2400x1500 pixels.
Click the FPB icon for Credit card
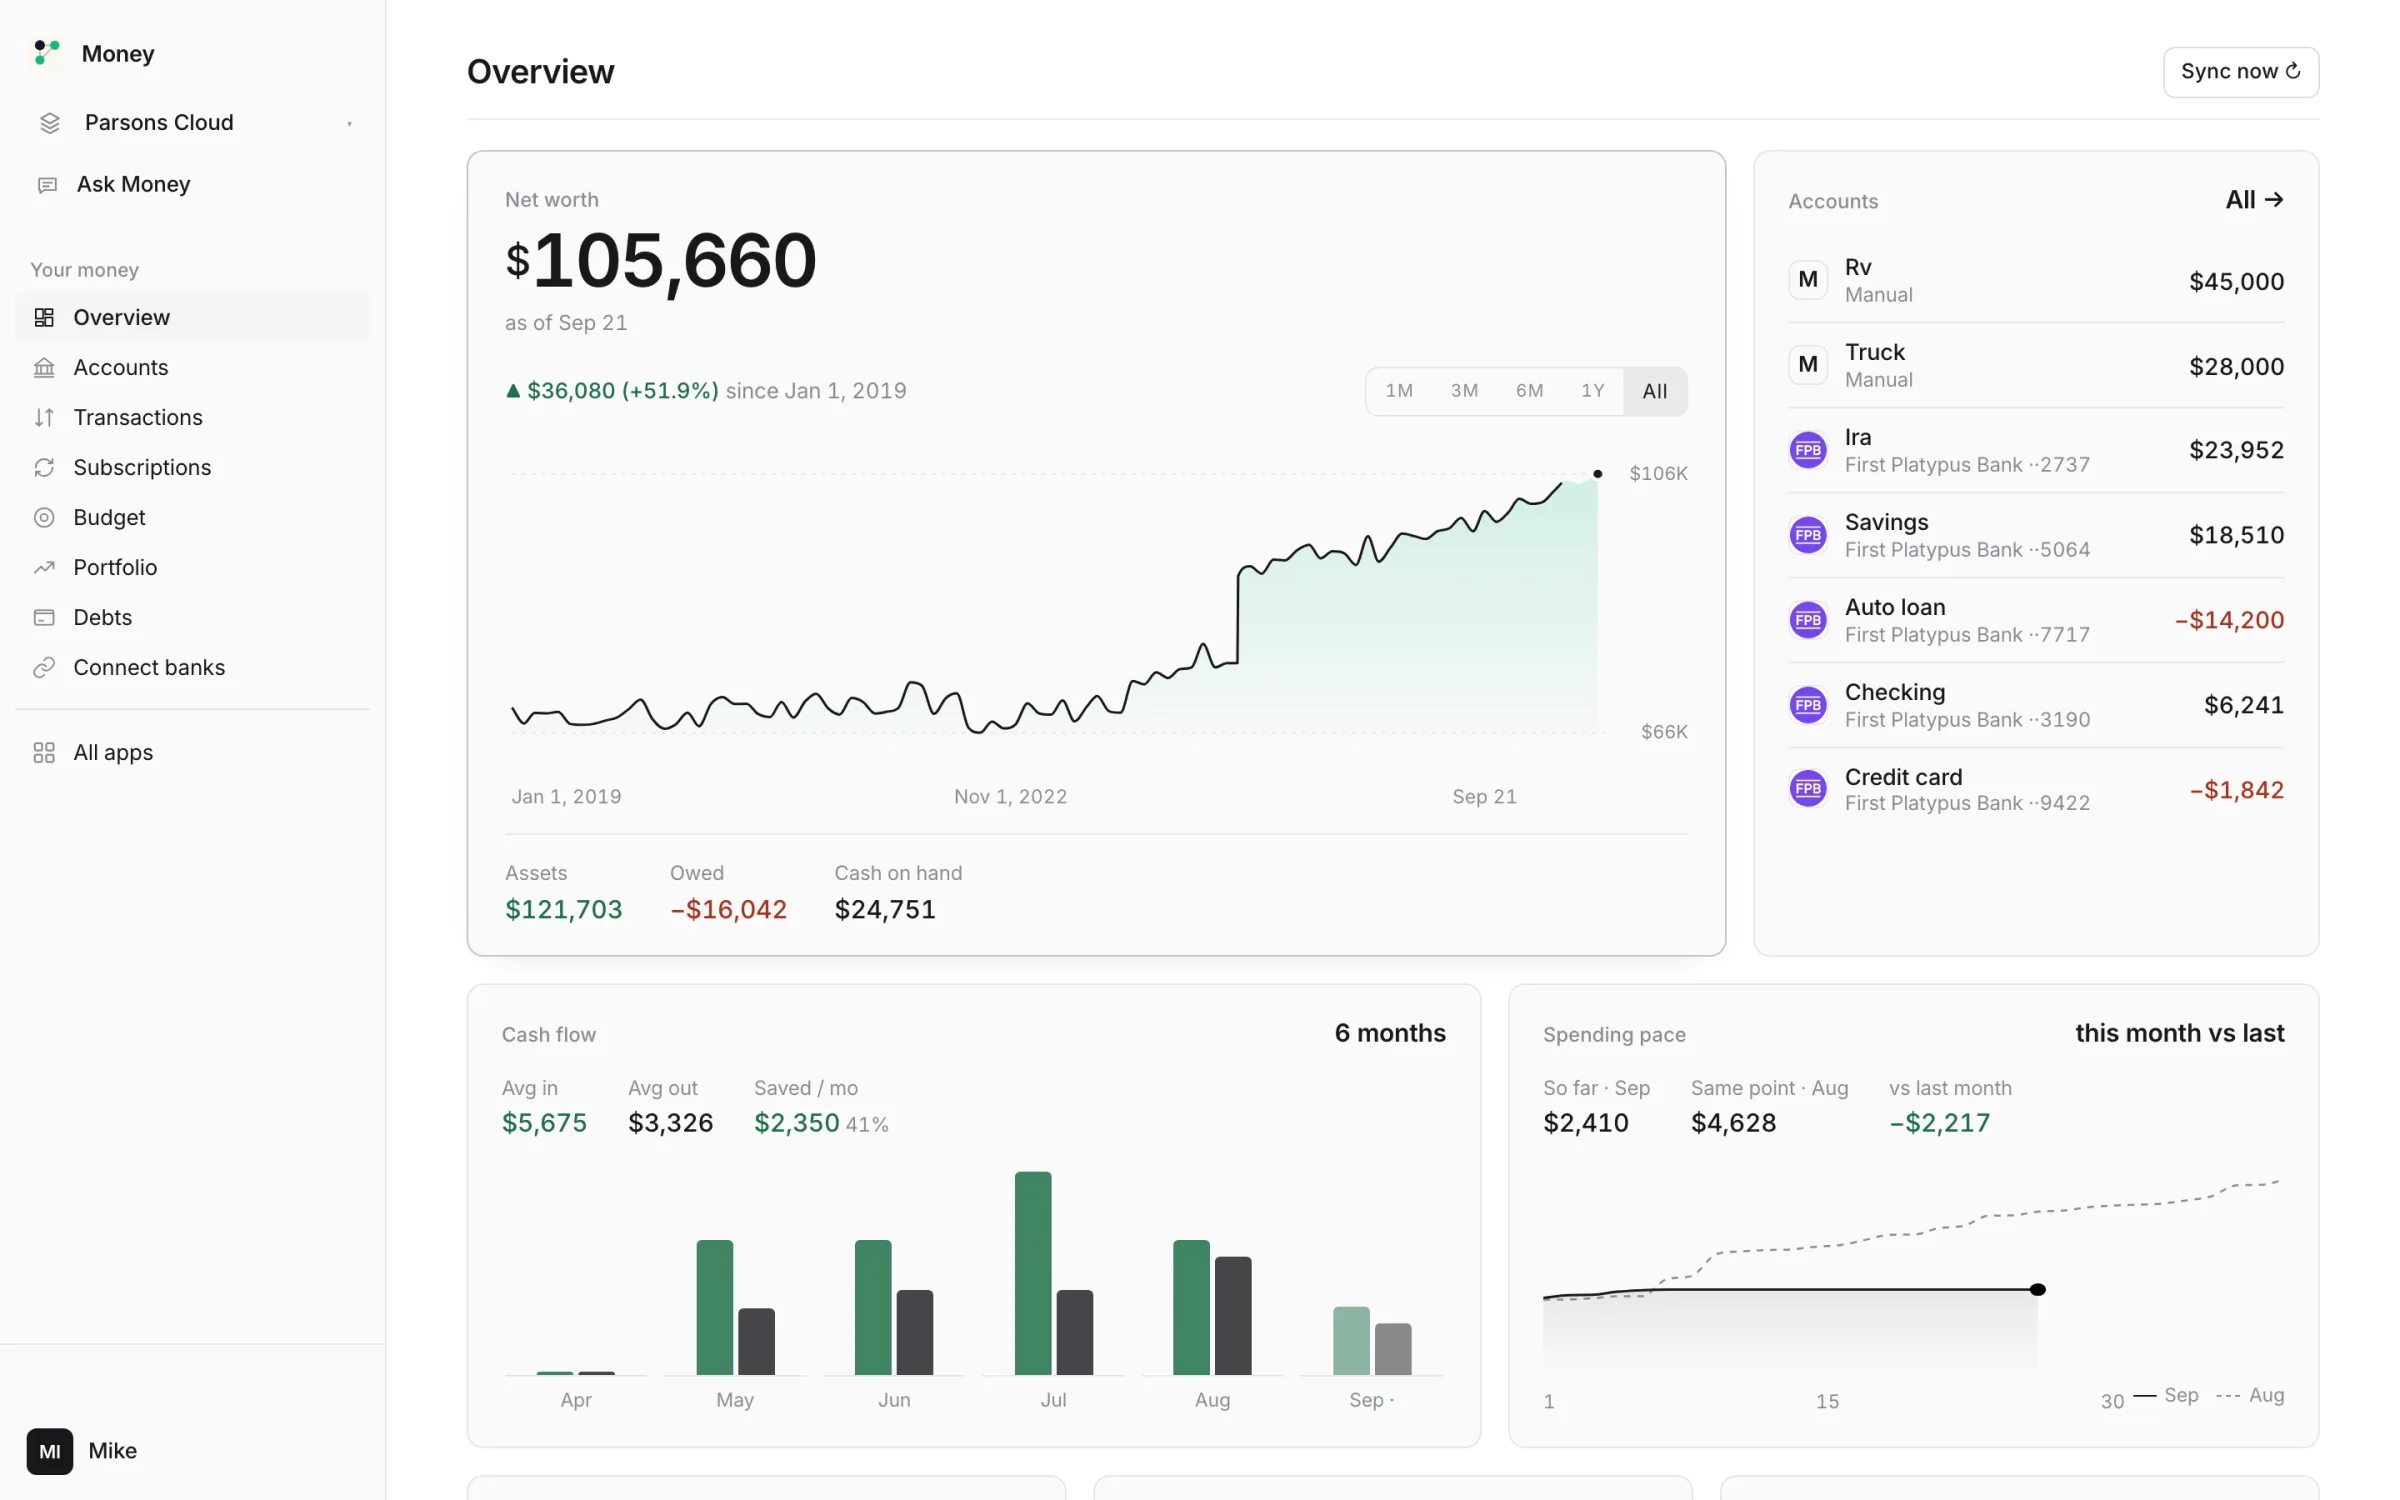point(1808,789)
